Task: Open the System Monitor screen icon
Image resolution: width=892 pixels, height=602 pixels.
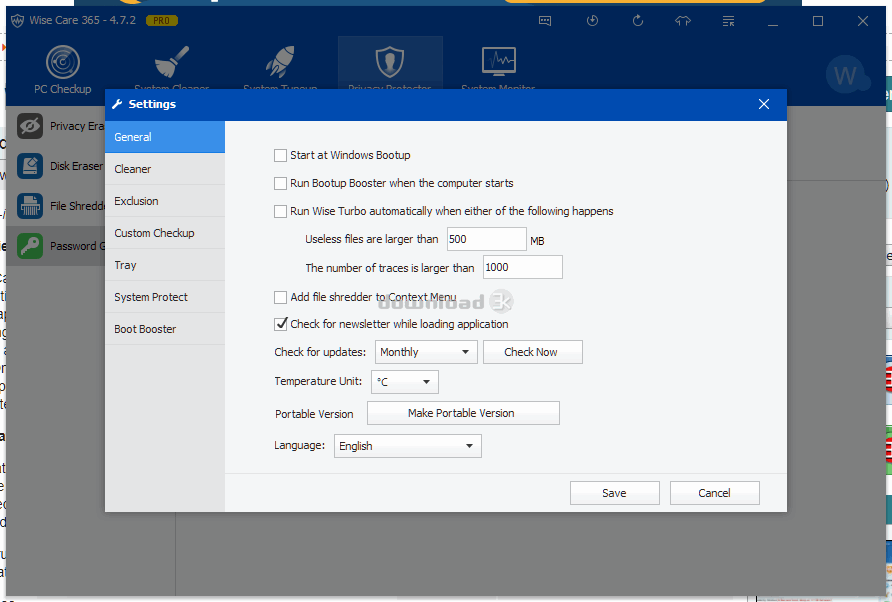Action: click(498, 62)
